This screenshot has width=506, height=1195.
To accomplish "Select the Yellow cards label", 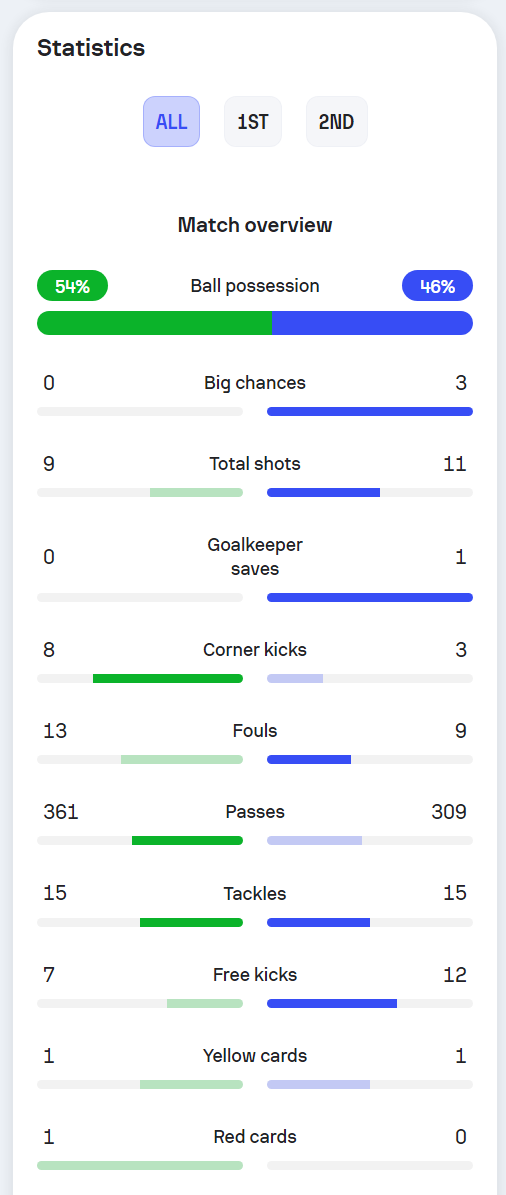I will (x=255, y=1056).
